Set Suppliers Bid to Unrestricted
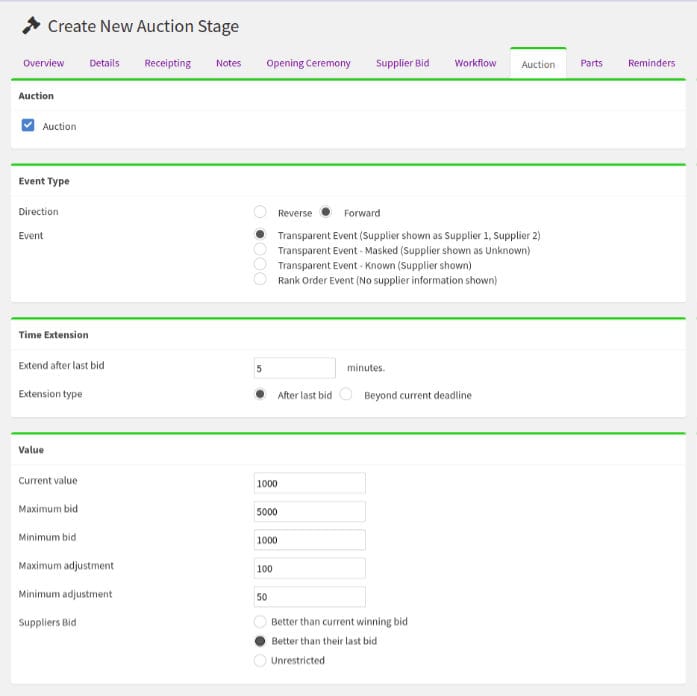This screenshot has width=697, height=696. click(x=260, y=660)
